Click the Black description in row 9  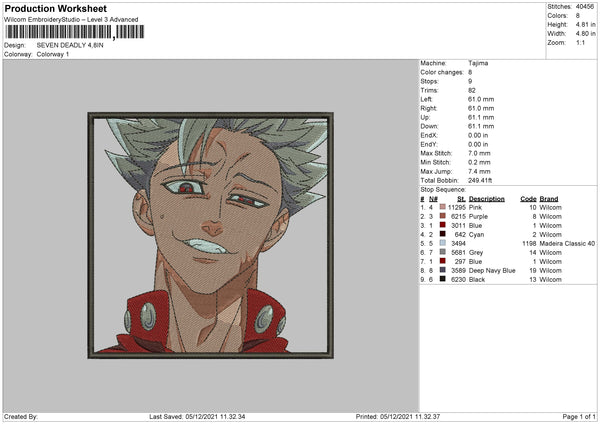[x=477, y=279]
